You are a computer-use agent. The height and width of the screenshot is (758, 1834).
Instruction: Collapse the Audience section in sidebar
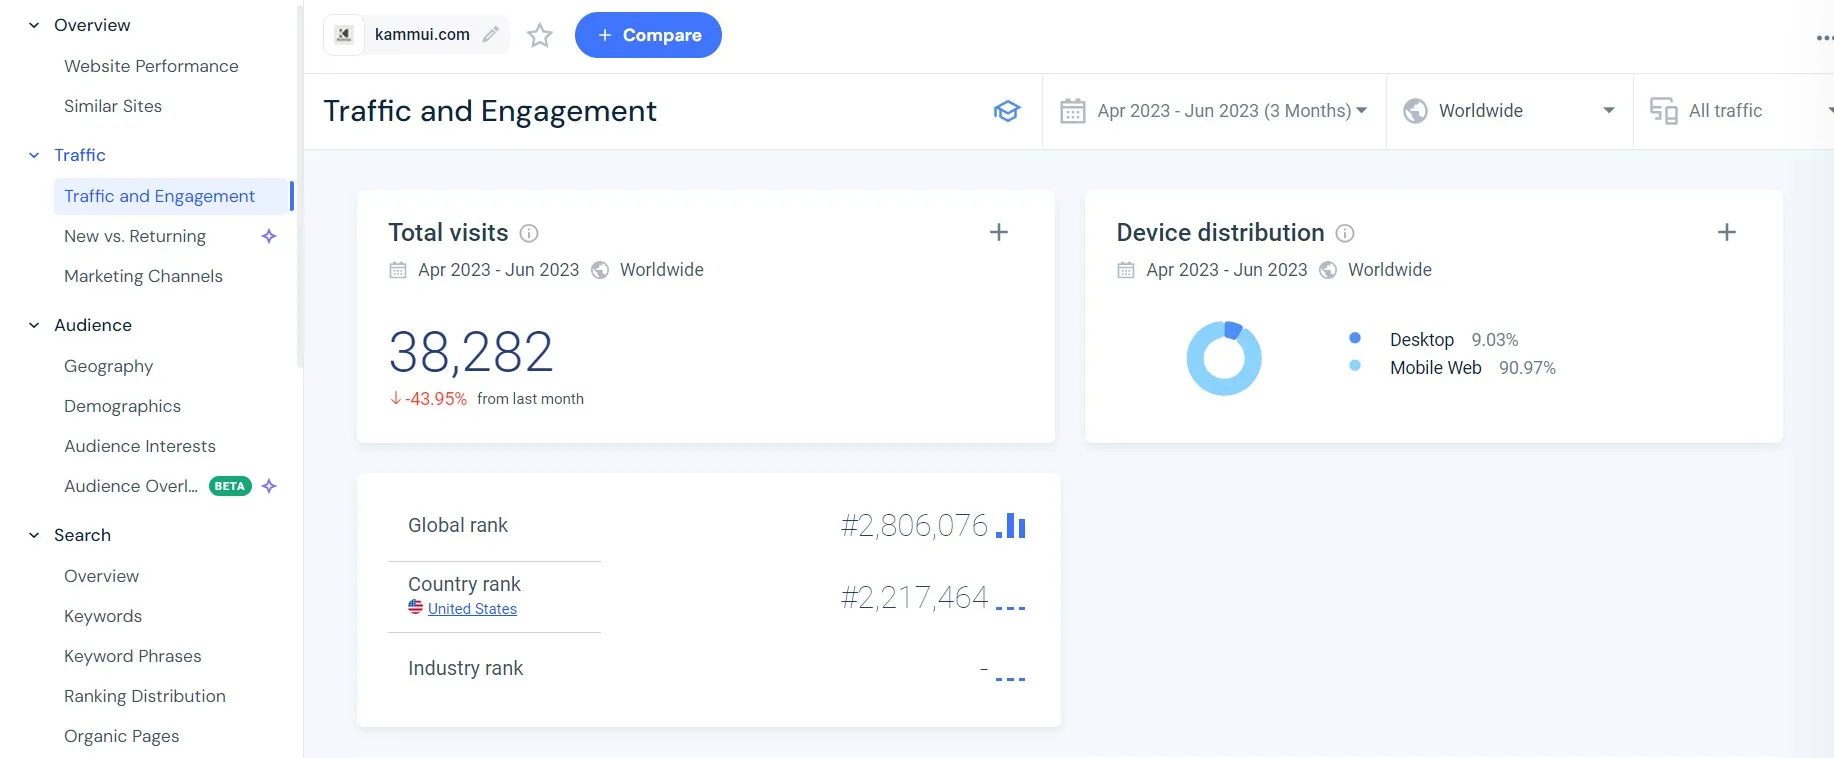[x=34, y=325]
